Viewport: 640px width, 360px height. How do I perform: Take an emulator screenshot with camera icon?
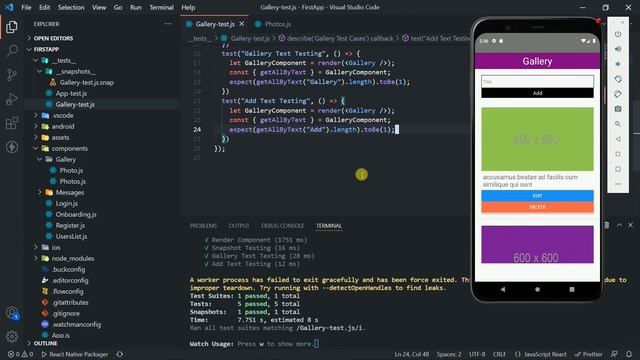point(618,109)
